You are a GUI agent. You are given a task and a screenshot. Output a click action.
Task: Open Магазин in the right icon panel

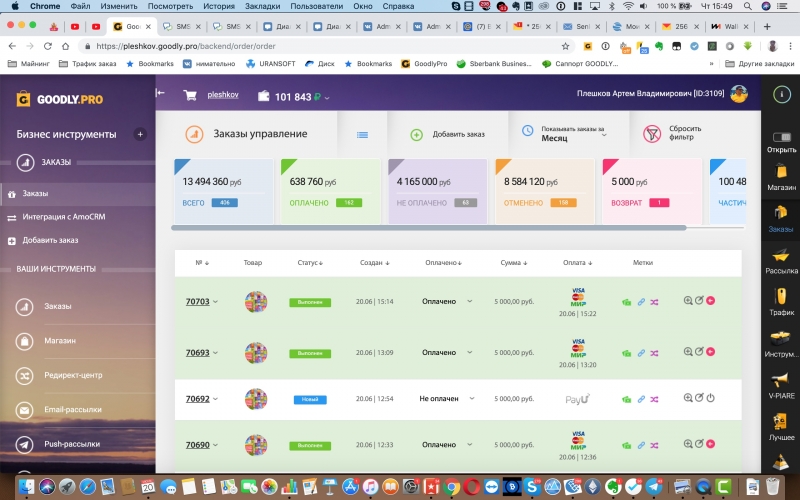point(781,177)
